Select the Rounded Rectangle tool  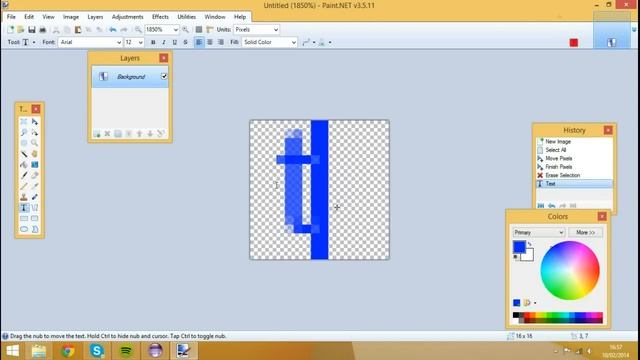[35, 218]
